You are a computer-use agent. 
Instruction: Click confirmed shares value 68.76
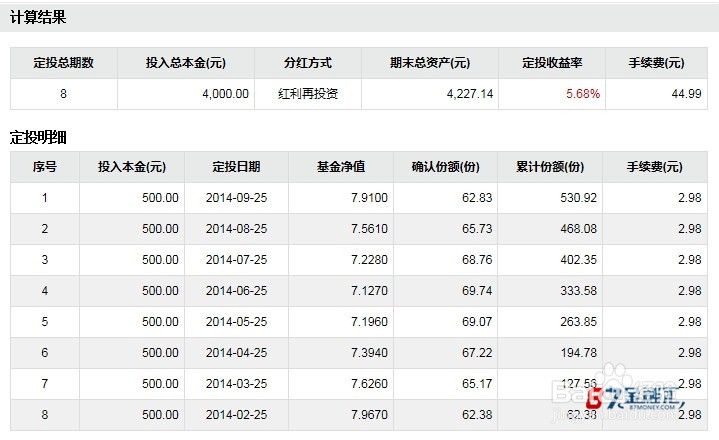[x=477, y=260]
